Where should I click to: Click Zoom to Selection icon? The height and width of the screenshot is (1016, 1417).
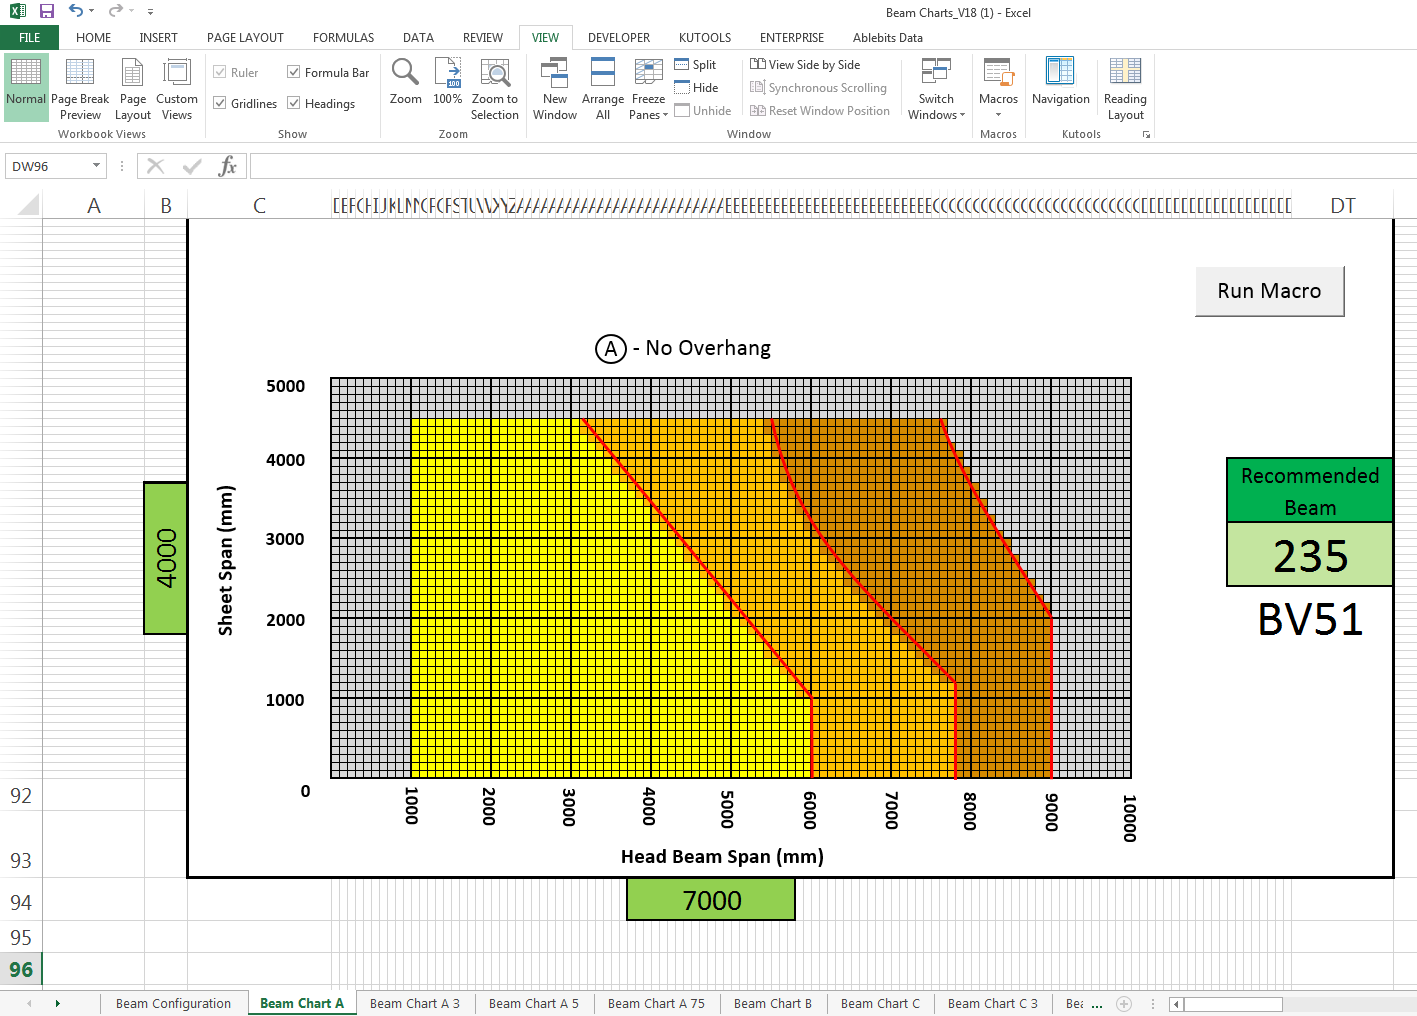(494, 73)
